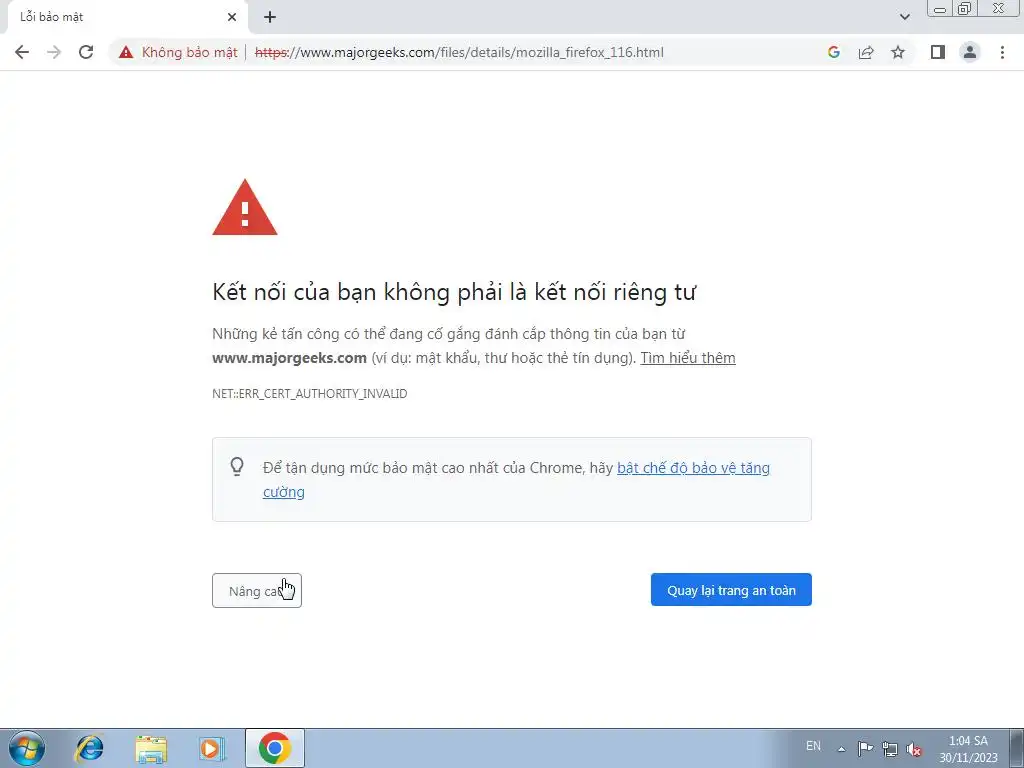This screenshot has width=1024, height=768.
Task: Open the Chrome side panel
Action: point(938,52)
